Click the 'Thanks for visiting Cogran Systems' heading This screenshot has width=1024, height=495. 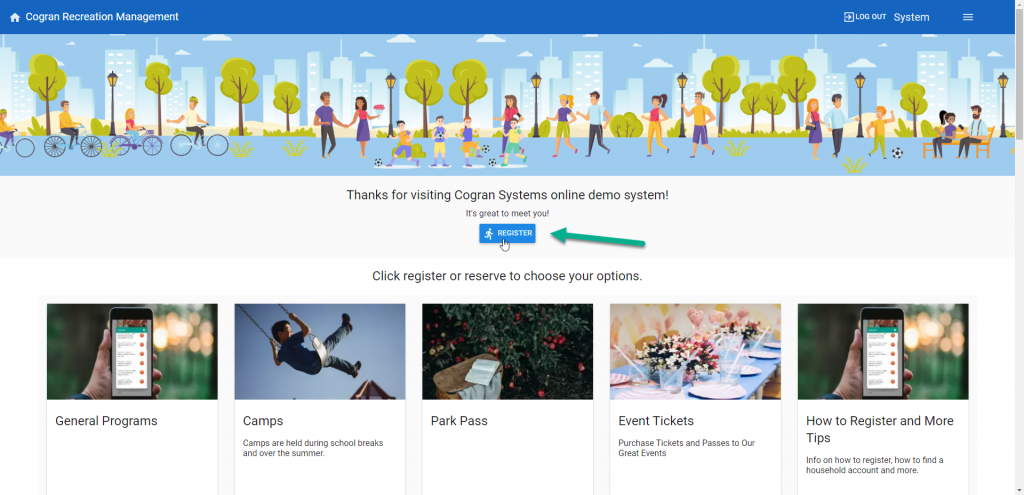click(507, 195)
